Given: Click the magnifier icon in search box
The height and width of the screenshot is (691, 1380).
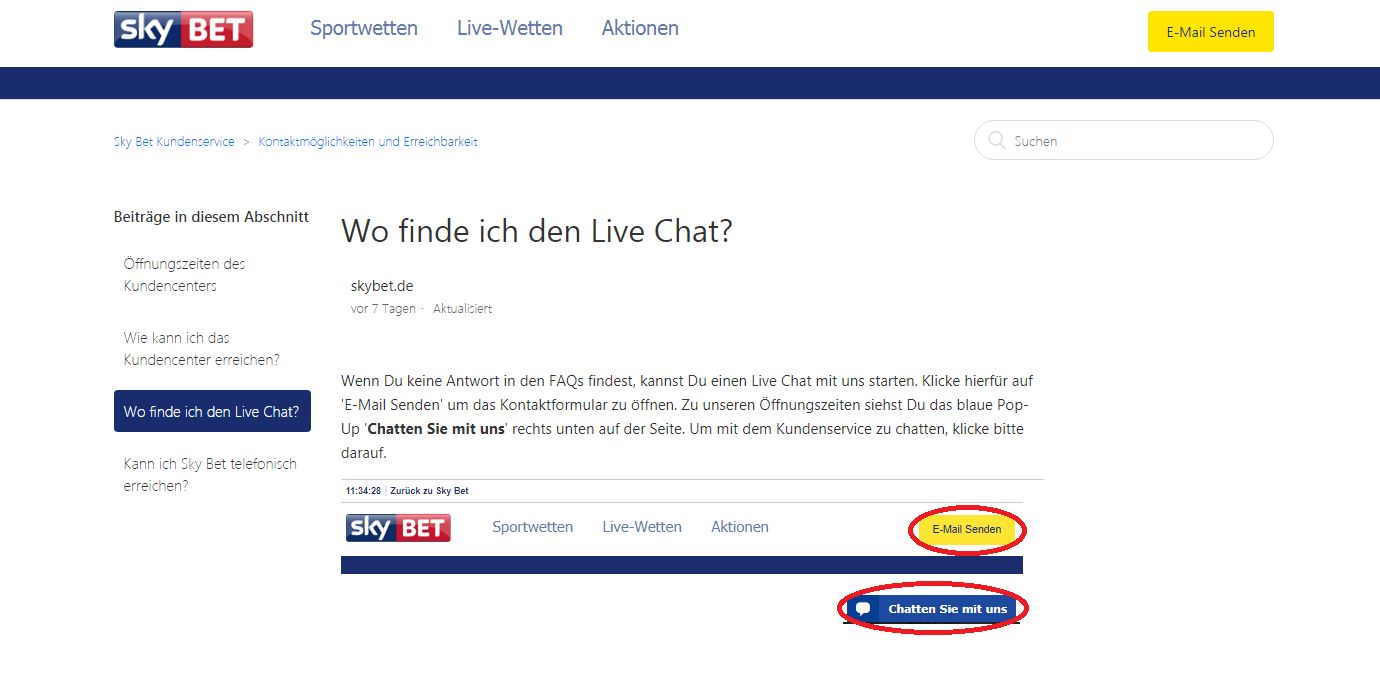Looking at the screenshot, I should pos(996,141).
